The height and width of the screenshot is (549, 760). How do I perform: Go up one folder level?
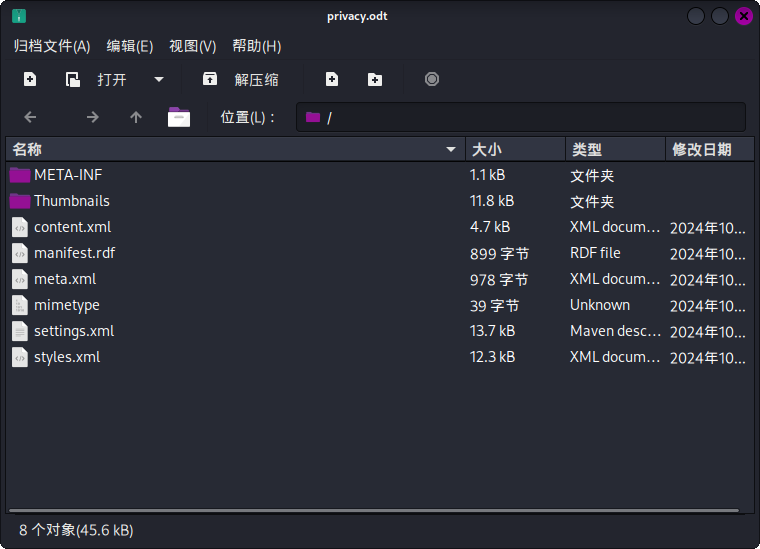click(x=136, y=117)
